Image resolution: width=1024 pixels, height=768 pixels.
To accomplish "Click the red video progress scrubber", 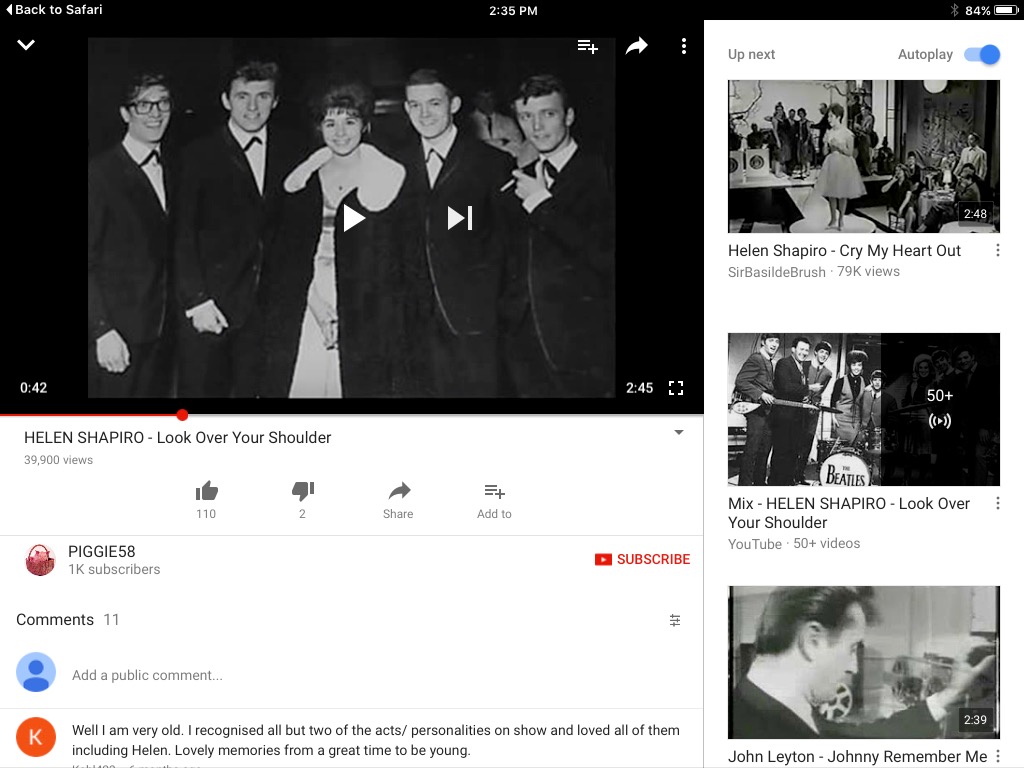I will point(182,415).
